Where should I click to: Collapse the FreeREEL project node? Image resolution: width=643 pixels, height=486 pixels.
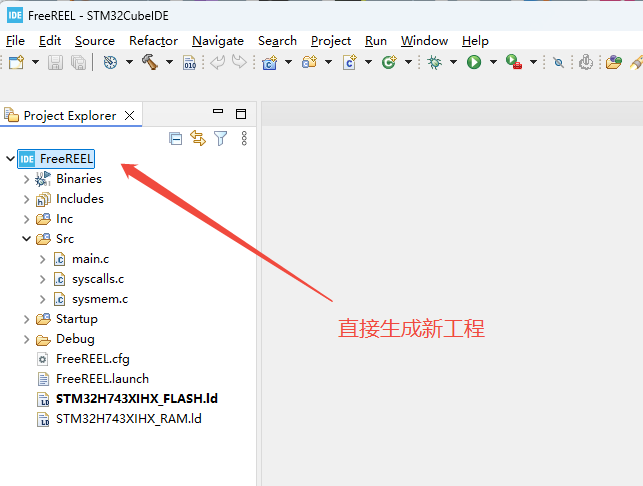point(11,159)
